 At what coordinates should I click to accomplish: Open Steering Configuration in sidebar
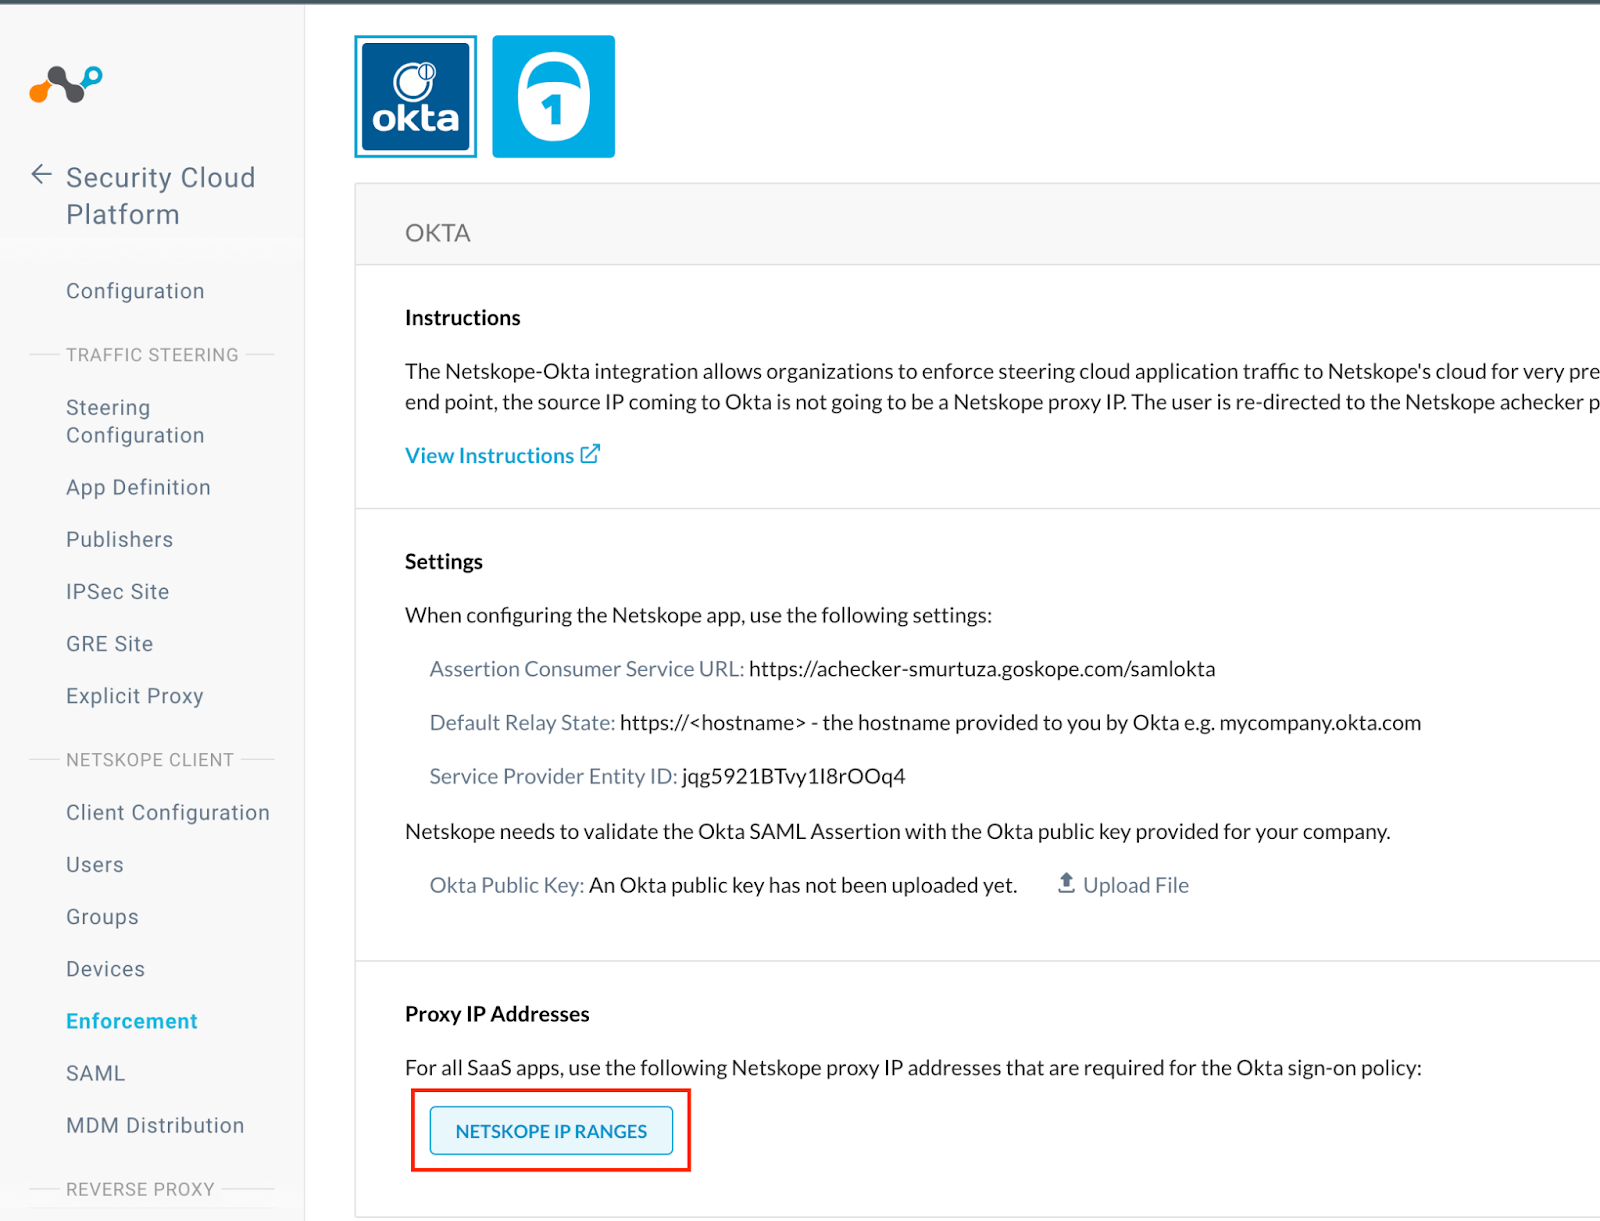[x=135, y=421]
